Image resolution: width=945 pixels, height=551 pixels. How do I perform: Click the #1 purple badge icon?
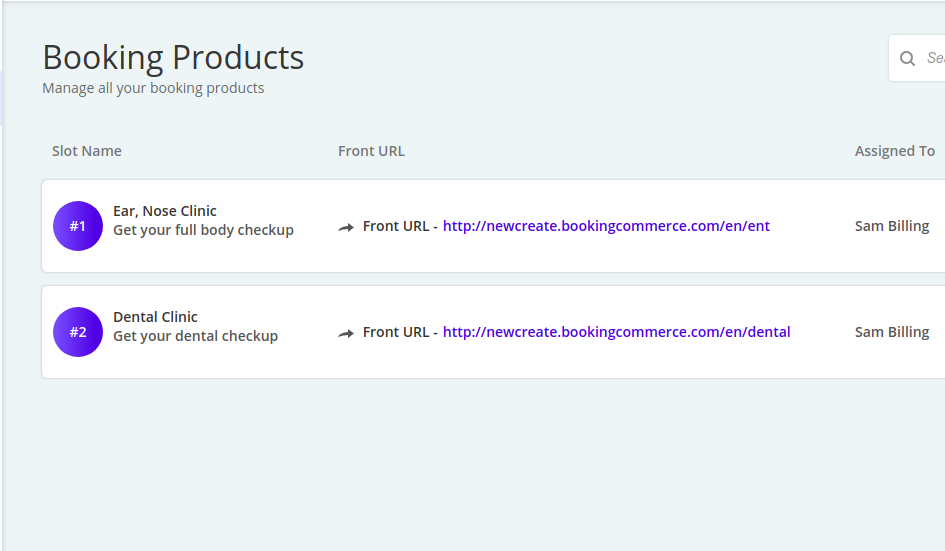[x=78, y=226]
